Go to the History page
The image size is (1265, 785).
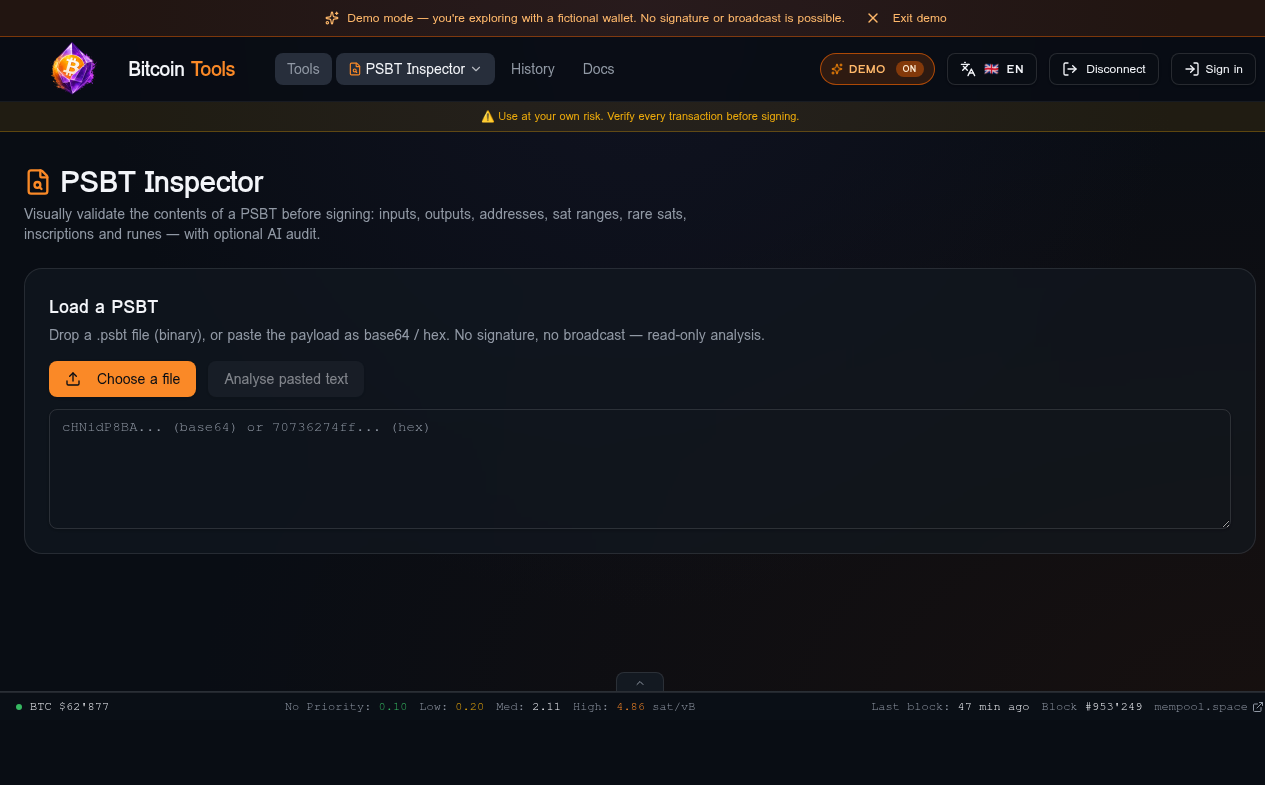[532, 69]
